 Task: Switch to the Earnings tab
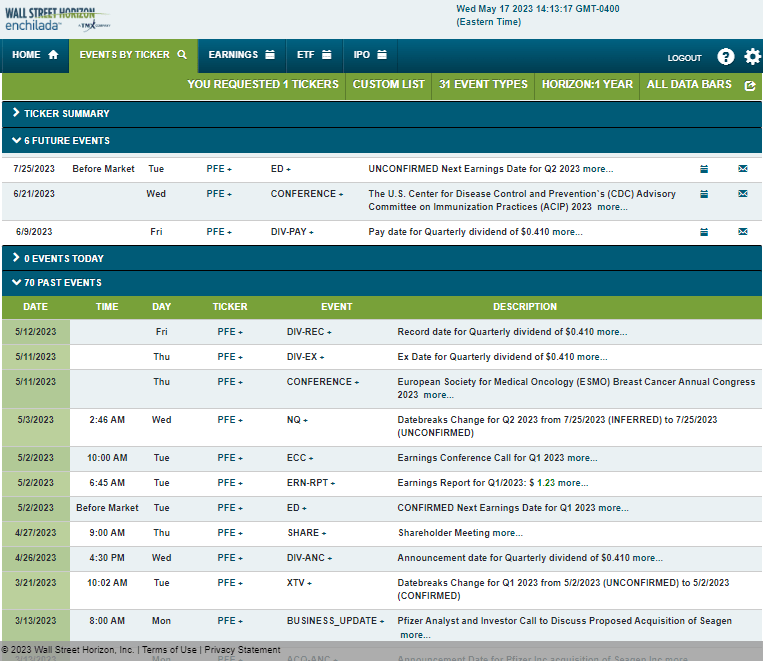pyautogui.click(x=241, y=55)
